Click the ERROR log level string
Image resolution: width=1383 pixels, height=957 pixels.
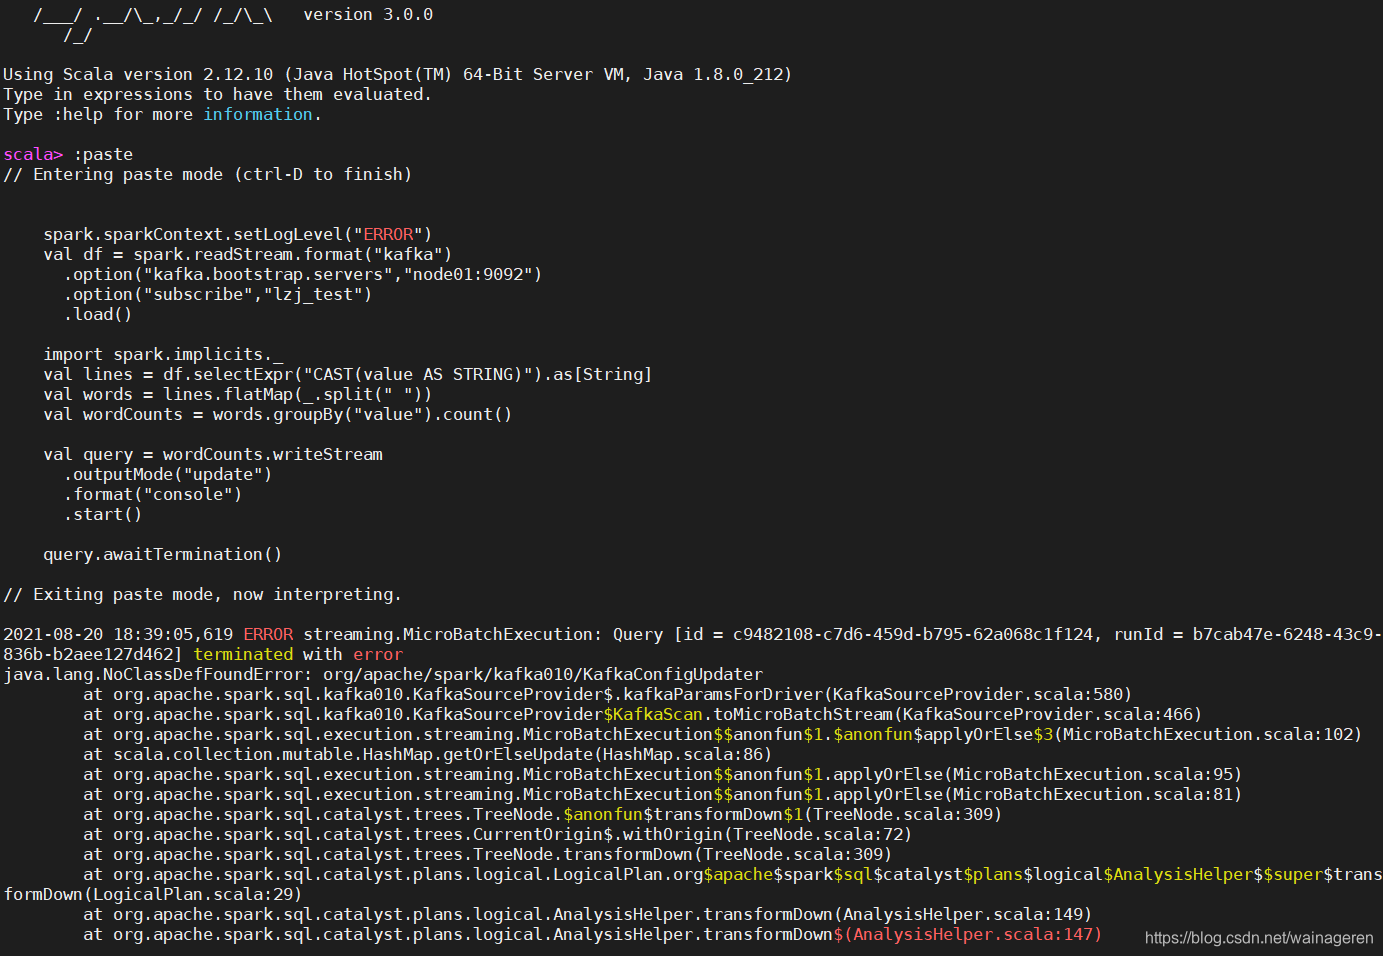[x=389, y=233]
